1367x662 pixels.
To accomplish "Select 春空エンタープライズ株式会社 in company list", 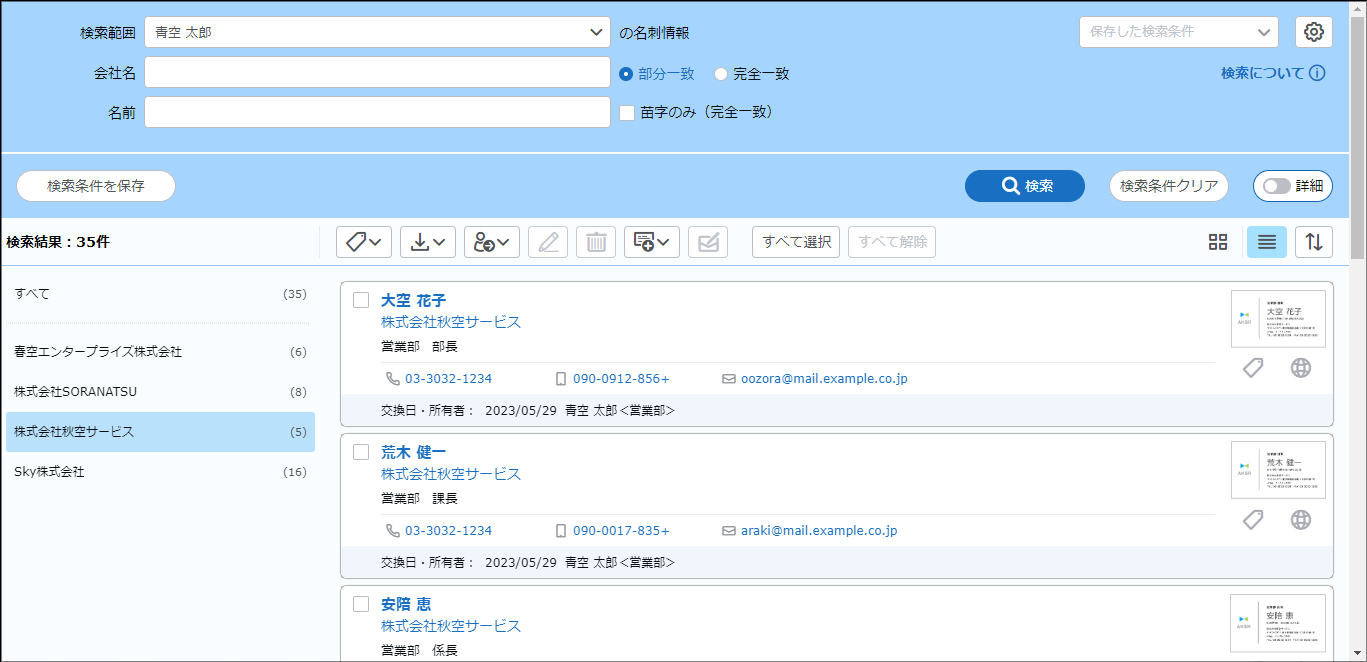I will point(160,352).
